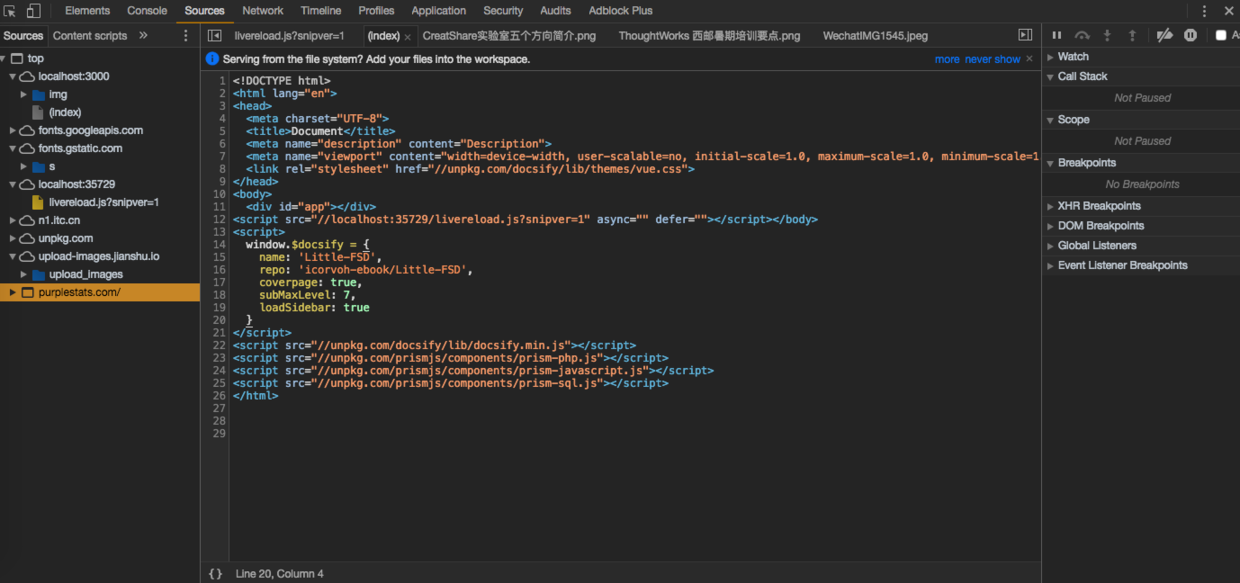Expand n1.itc.cn node
The height and width of the screenshot is (583, 1240).
13,220
